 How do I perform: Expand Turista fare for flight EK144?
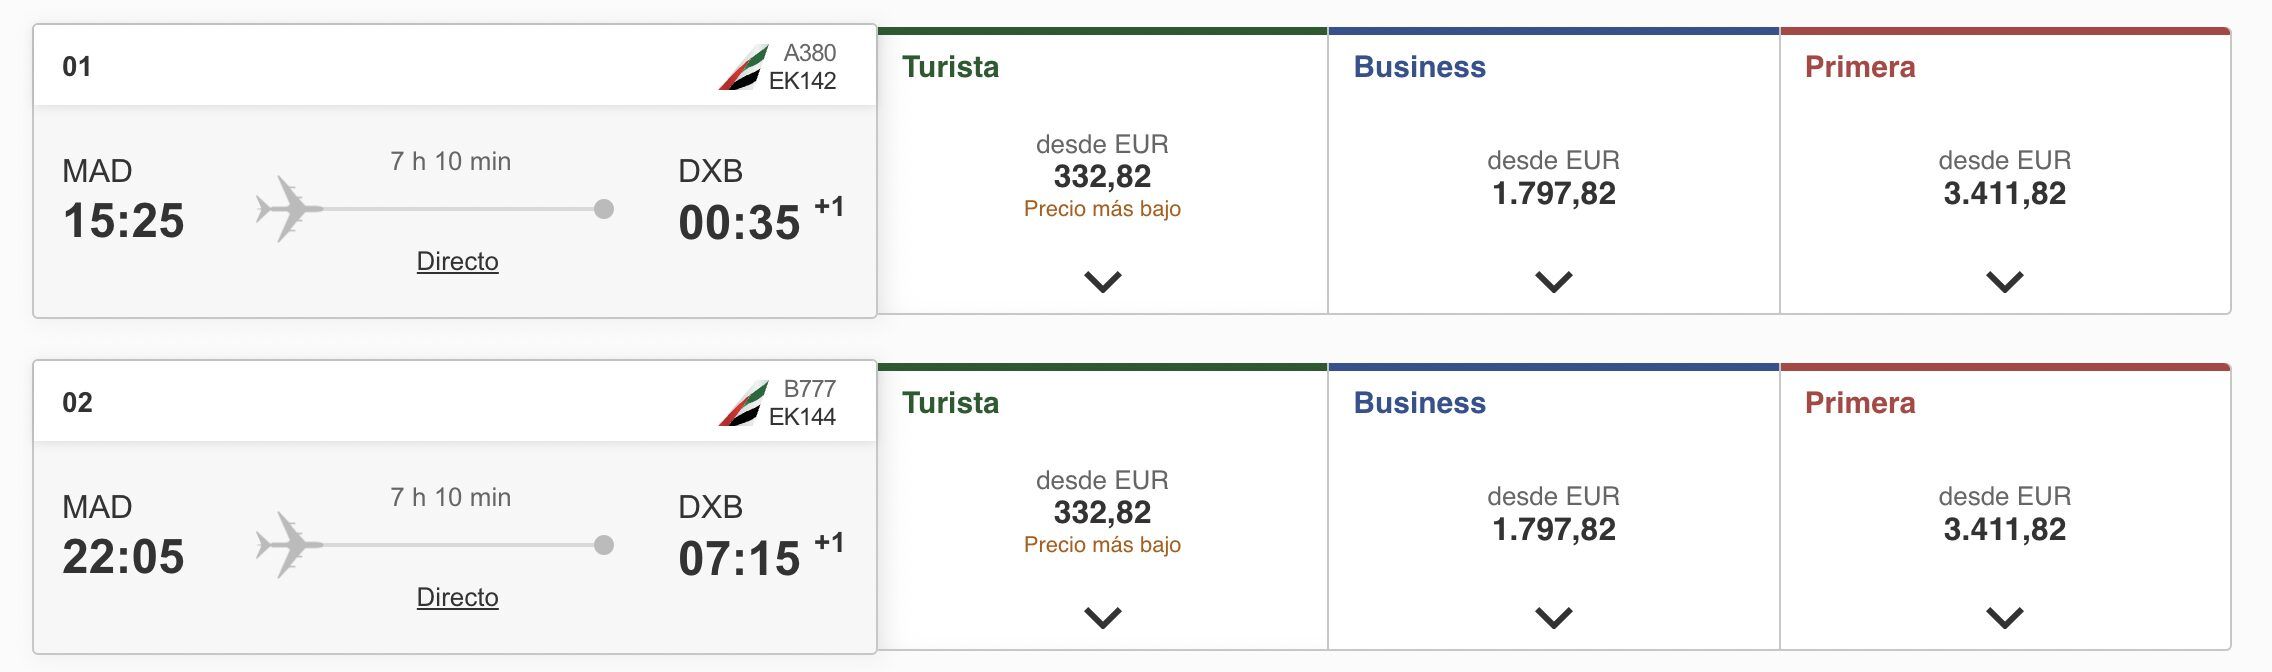click(1103, 618)
